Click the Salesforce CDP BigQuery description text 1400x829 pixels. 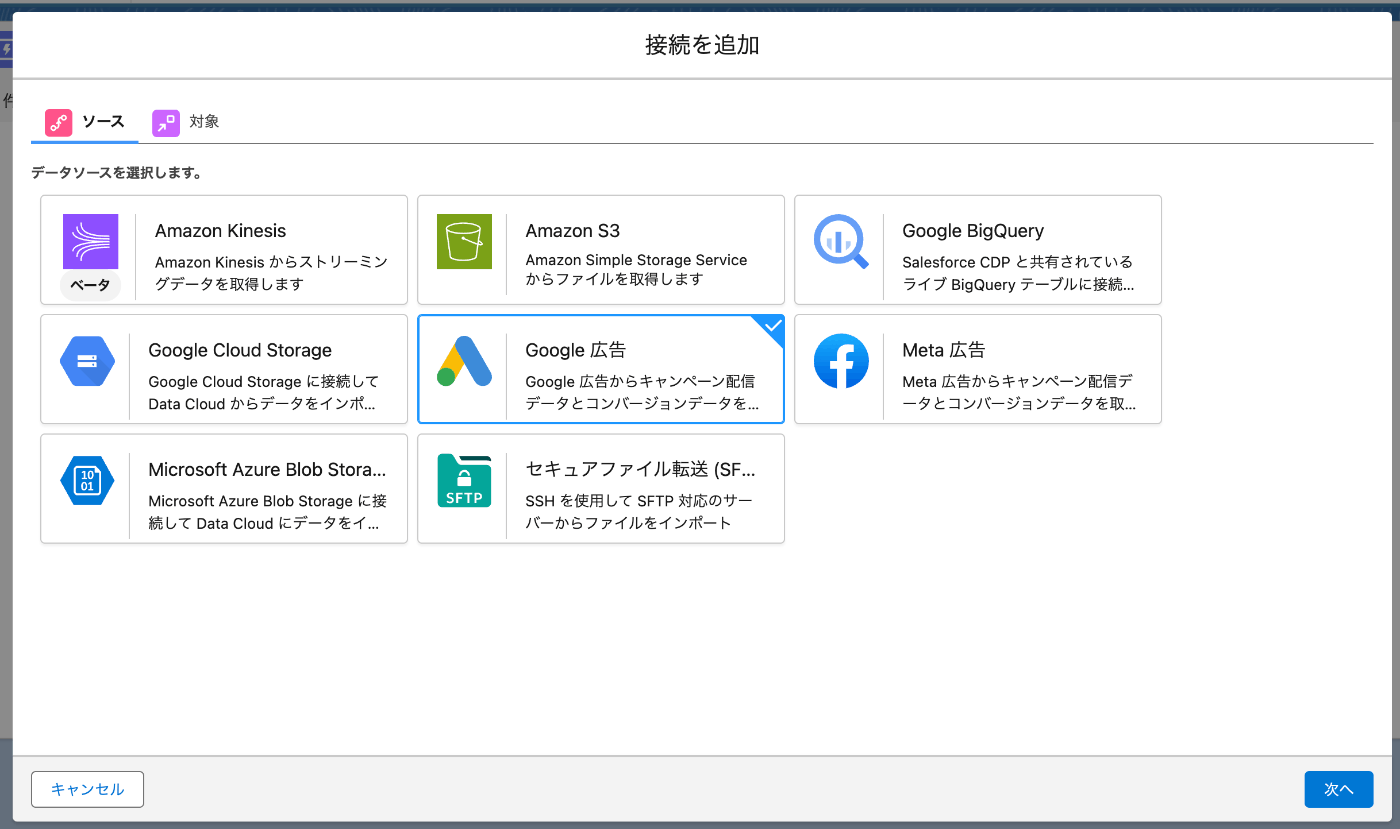tap(1018, 273)
